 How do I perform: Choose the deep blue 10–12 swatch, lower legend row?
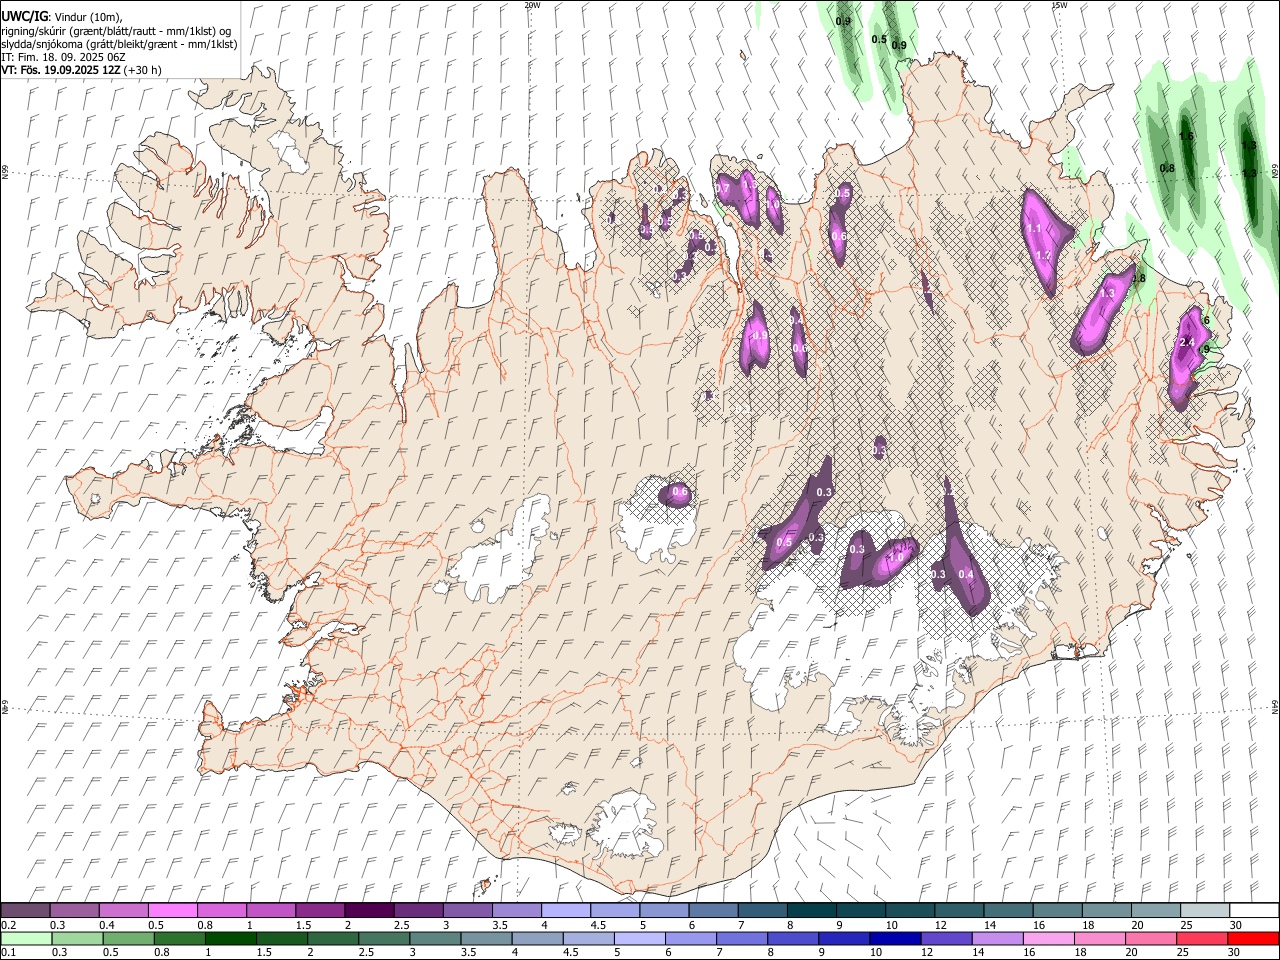895,939
